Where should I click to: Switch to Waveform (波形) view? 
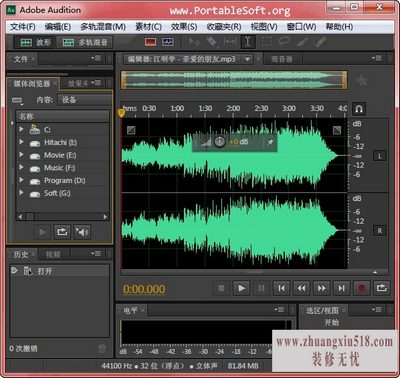click(x=35, y=42)
